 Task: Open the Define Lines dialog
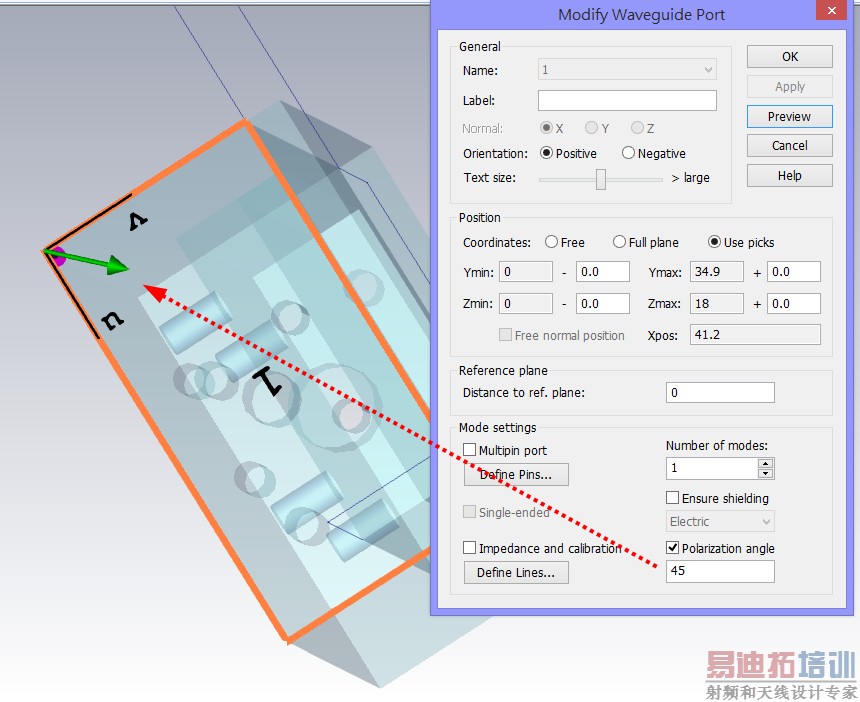click(x=516, y=573)
